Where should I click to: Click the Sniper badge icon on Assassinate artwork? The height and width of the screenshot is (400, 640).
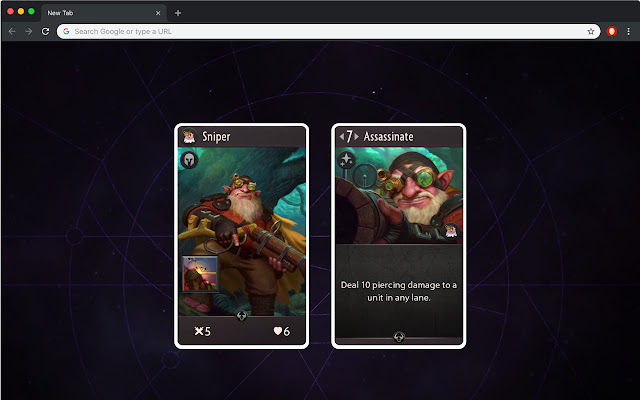[451, 231]
